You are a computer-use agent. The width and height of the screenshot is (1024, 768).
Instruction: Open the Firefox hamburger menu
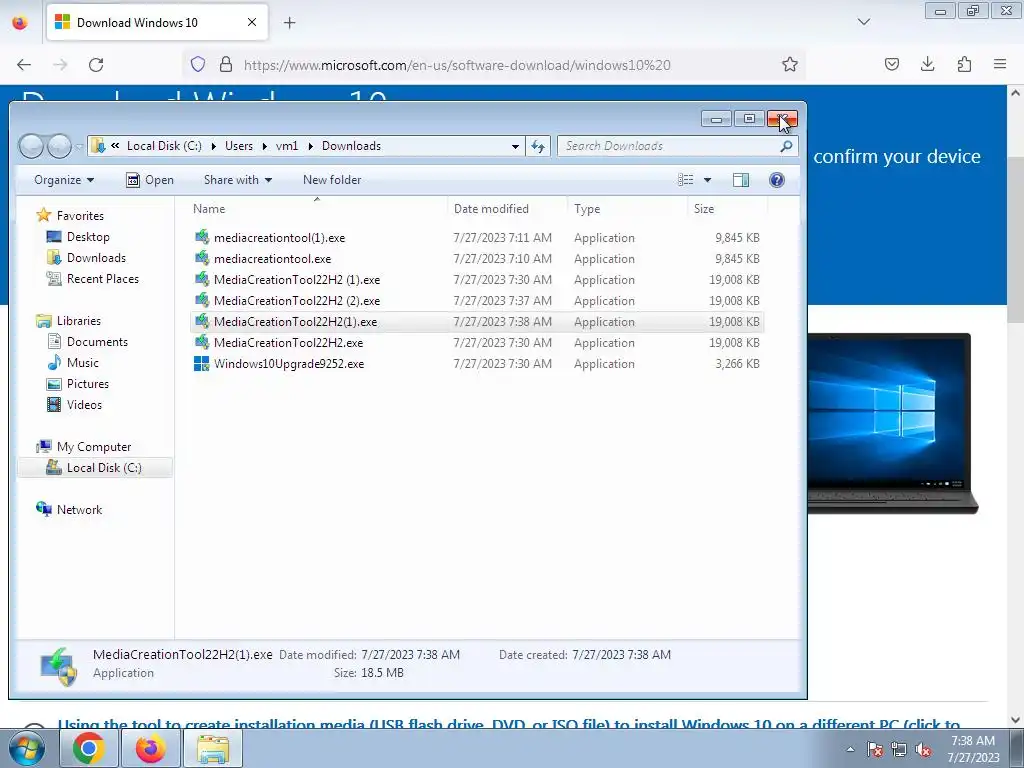point(1000,64)
